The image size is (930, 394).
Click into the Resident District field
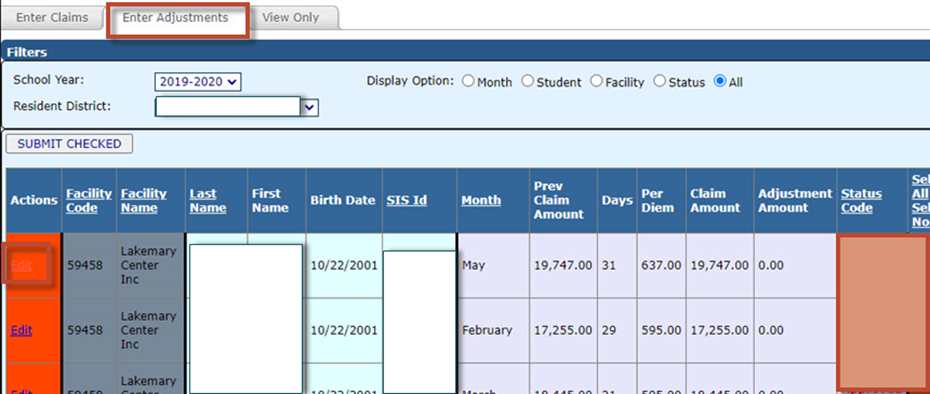click(228, 107)
